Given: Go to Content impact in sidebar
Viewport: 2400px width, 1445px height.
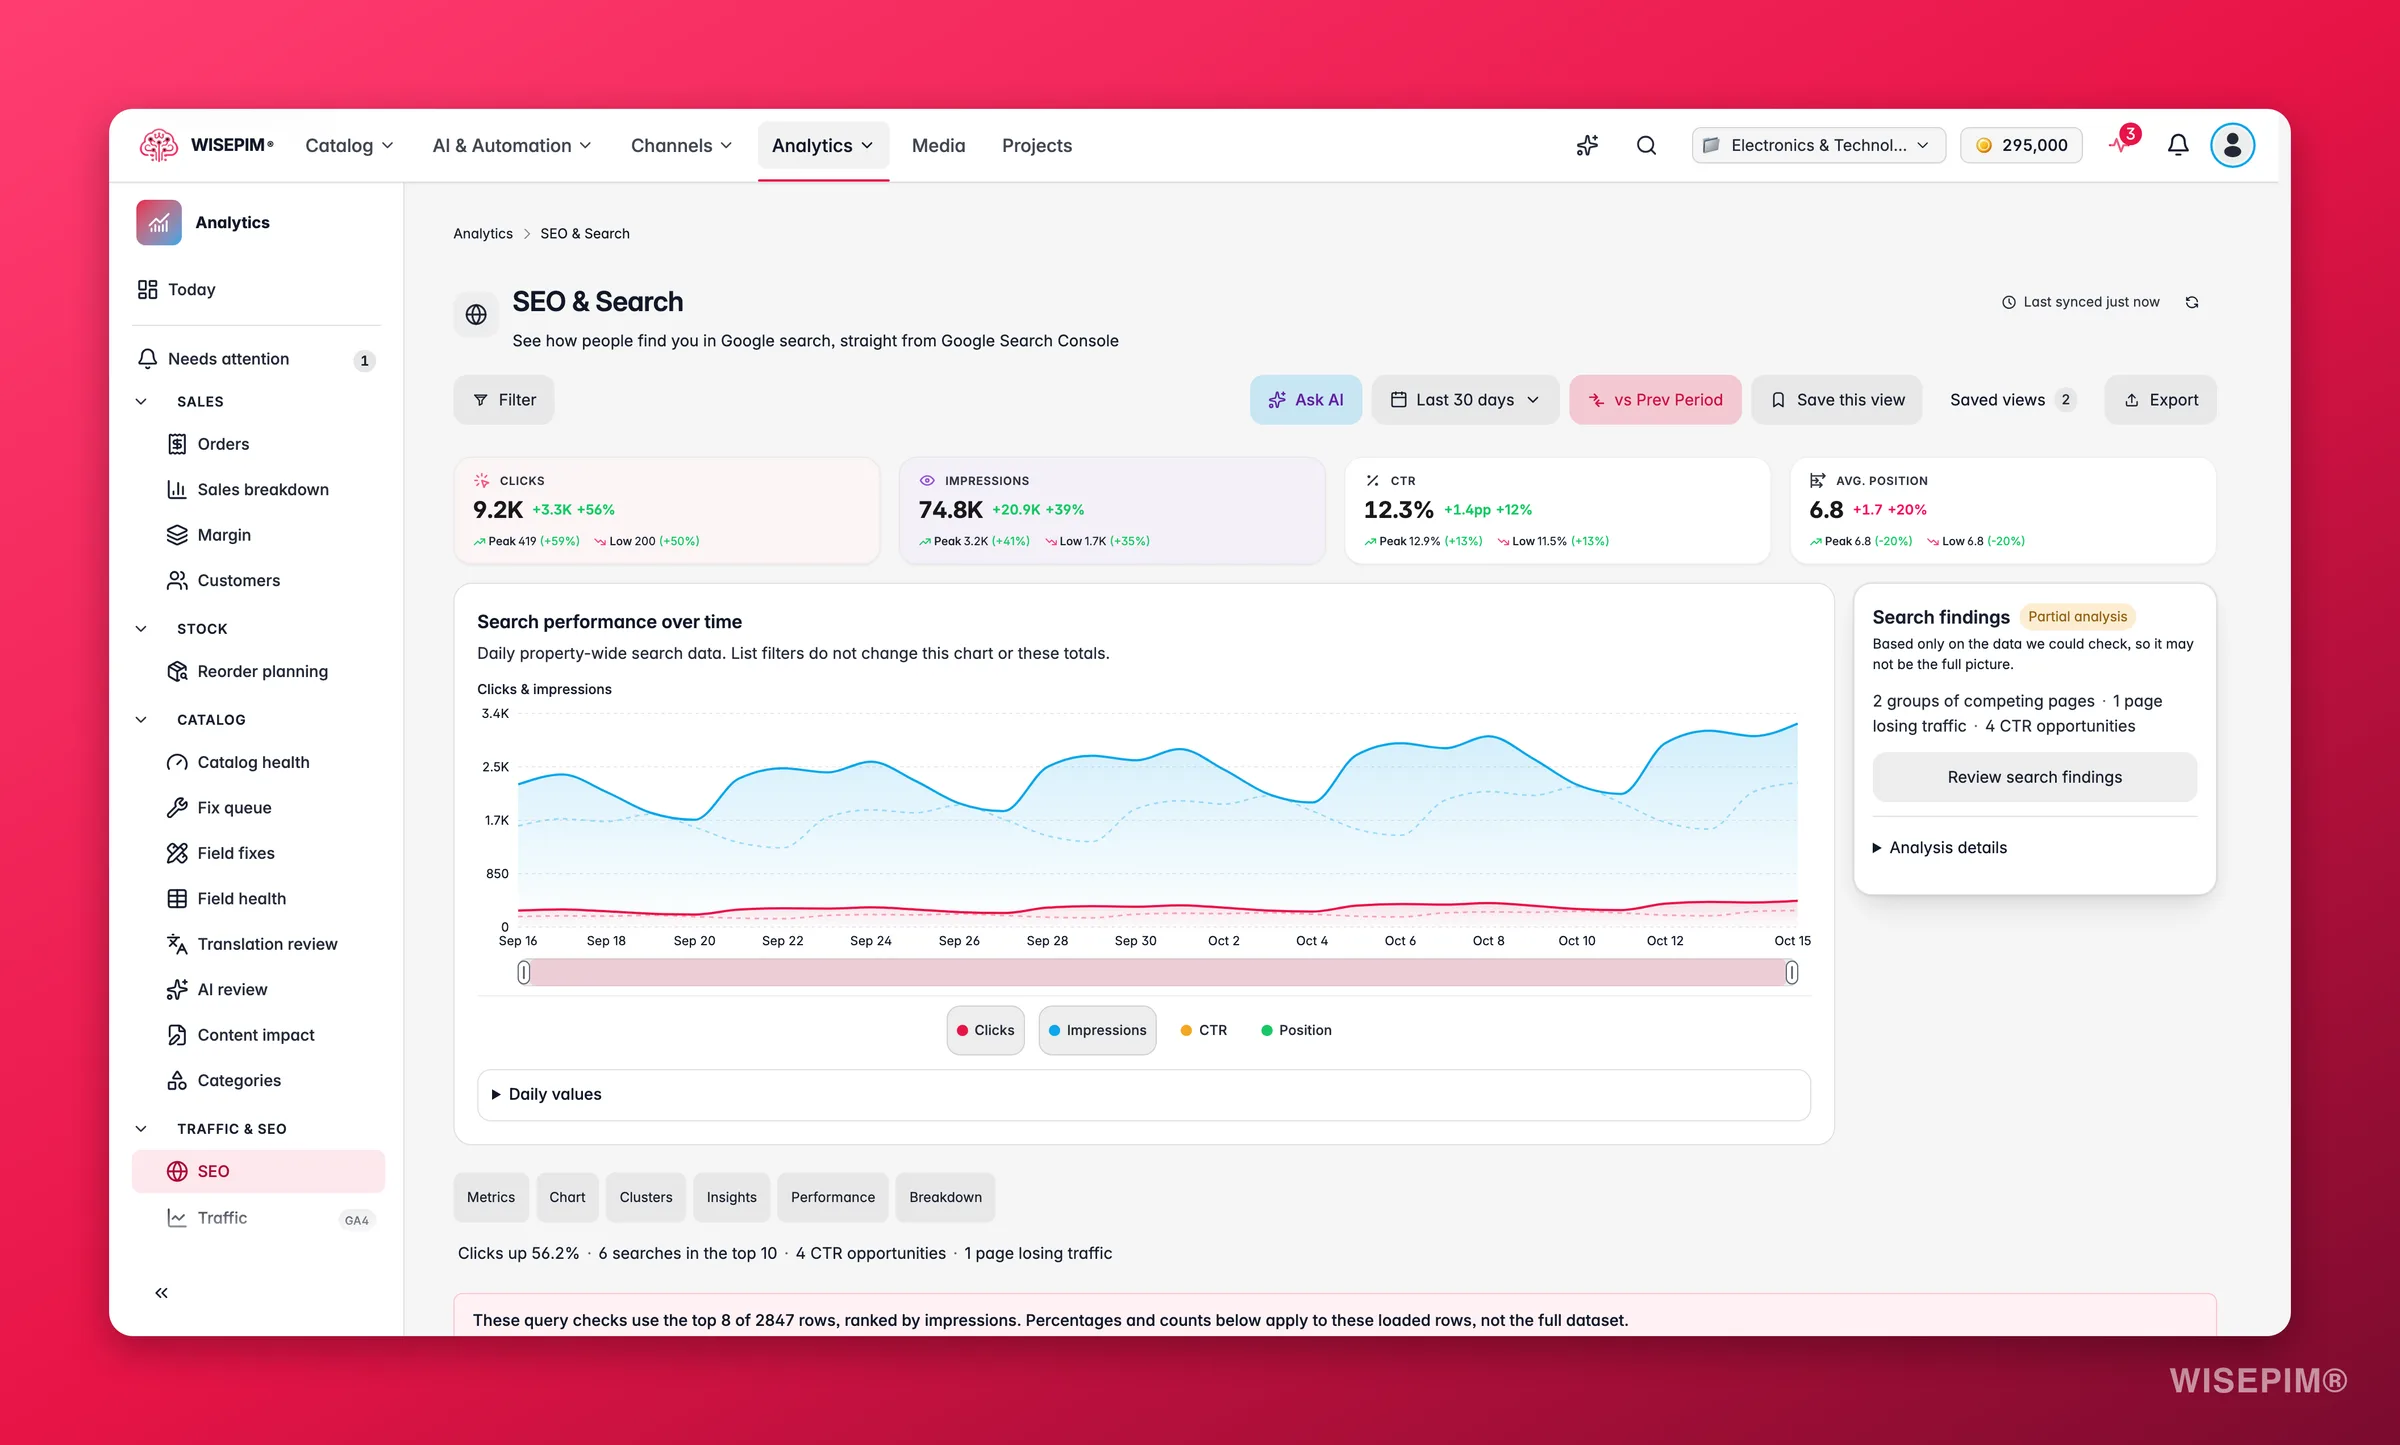Looking at the screenshot, I should pos(257,1035).
